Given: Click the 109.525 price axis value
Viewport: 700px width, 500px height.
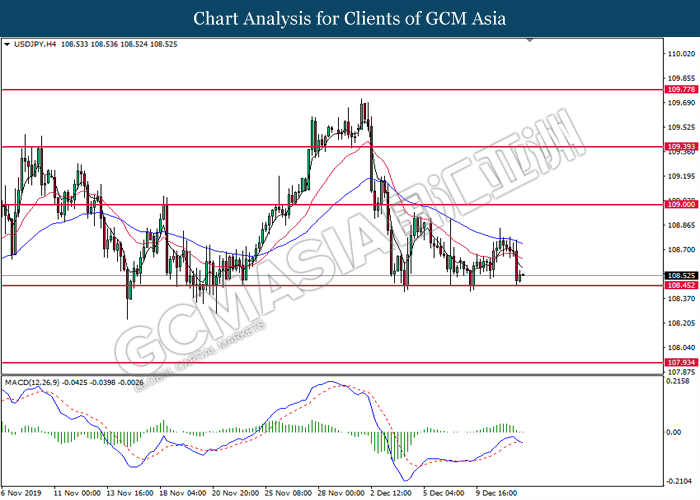Looking at the screenshot, I should click(682, 127).
